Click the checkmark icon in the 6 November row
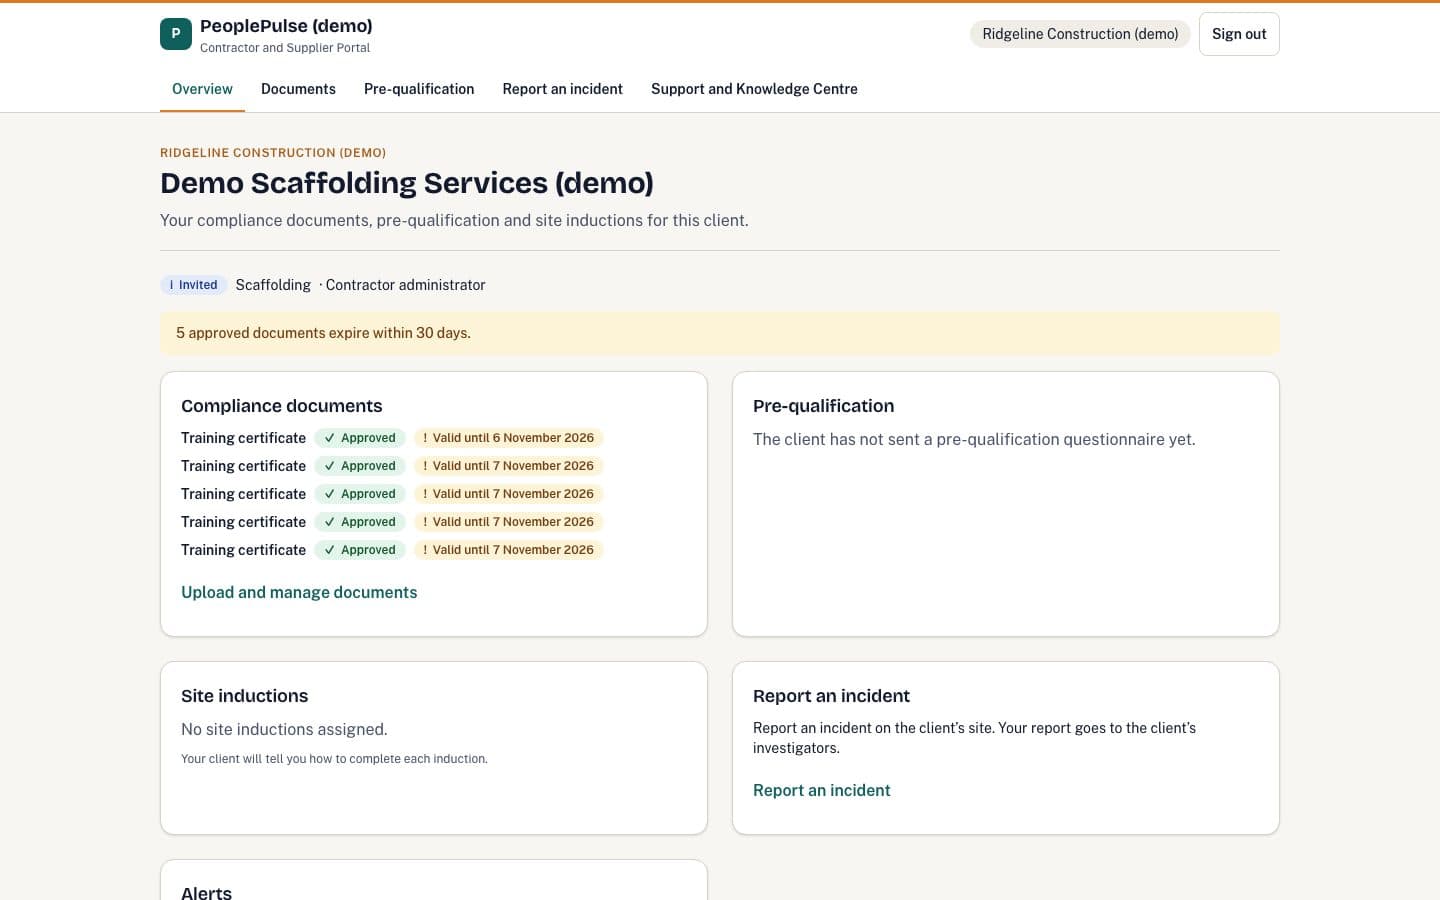Image resolution: width=1440 pixels, height=900 pixels. coord(329,438)
